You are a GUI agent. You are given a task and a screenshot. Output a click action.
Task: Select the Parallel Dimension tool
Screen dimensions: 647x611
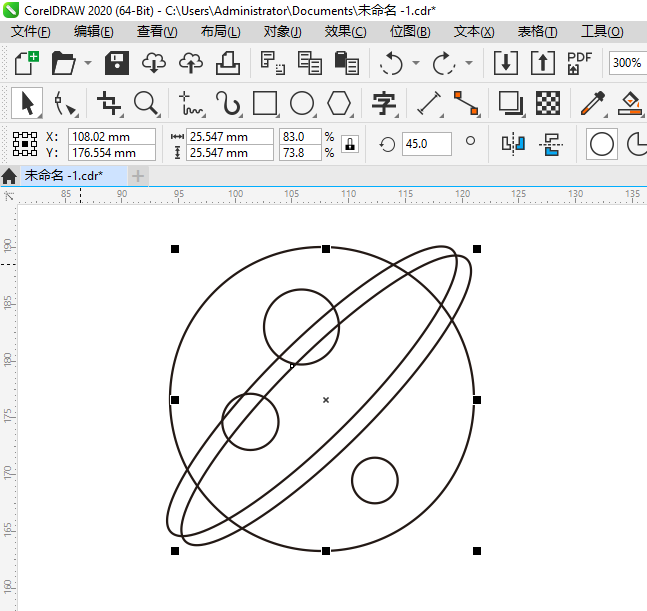click(x=429, y=103)
